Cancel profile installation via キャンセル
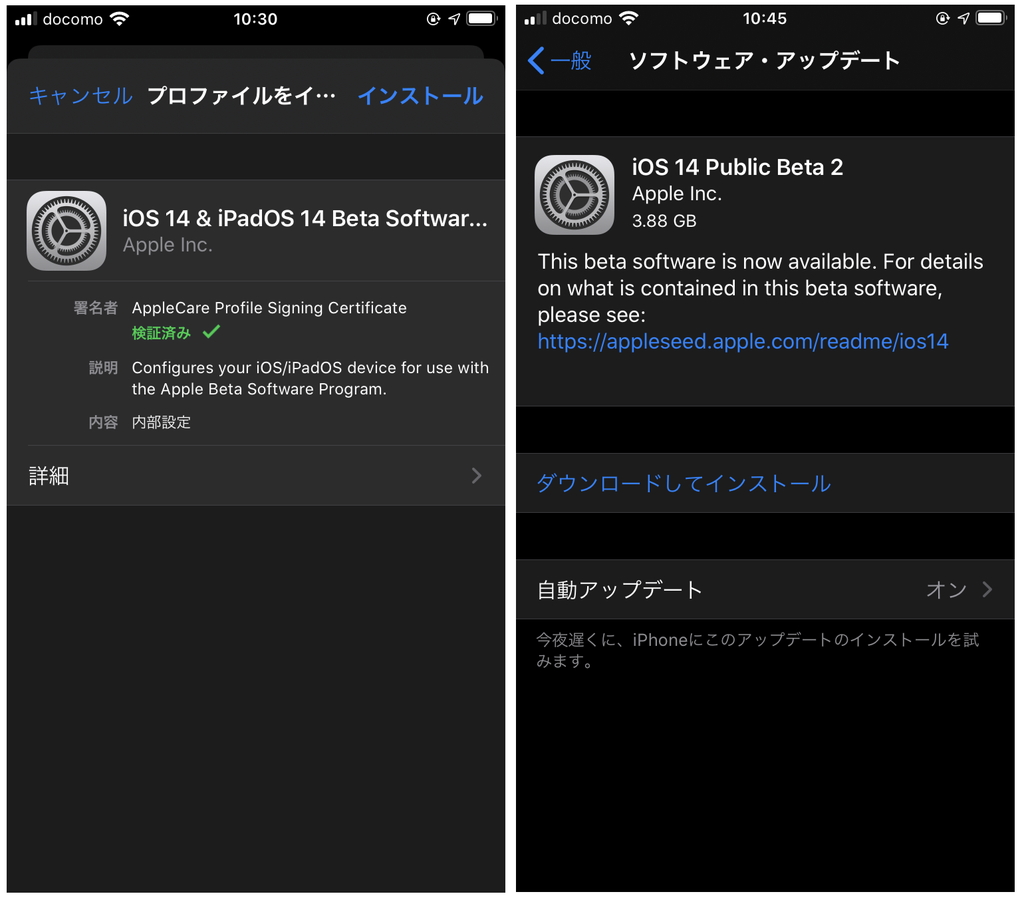This screenshot has width=1024, height=898. [80, 97]
